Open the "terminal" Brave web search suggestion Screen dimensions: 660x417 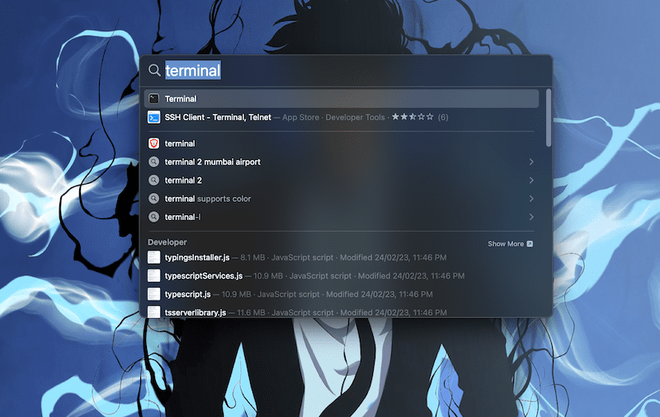click(341, 143)
